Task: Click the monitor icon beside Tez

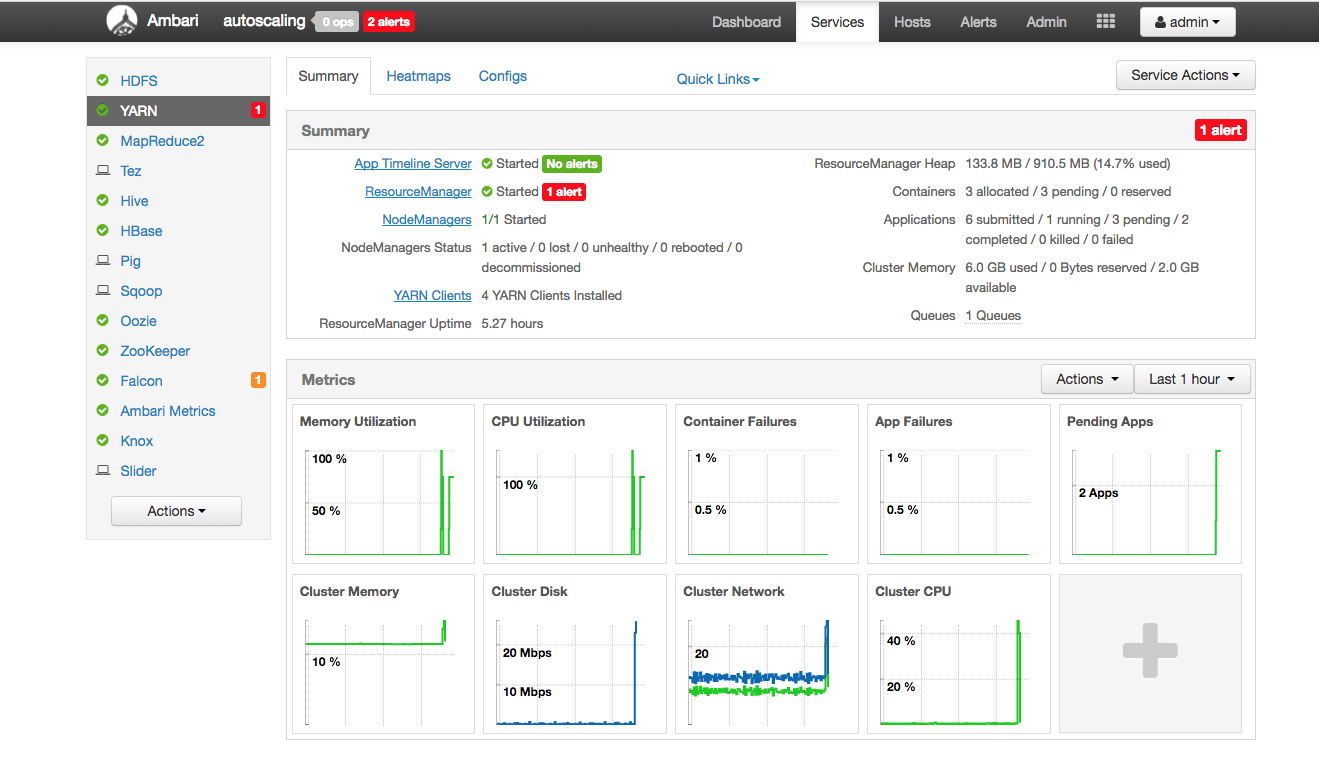Action: pos(101,170)
